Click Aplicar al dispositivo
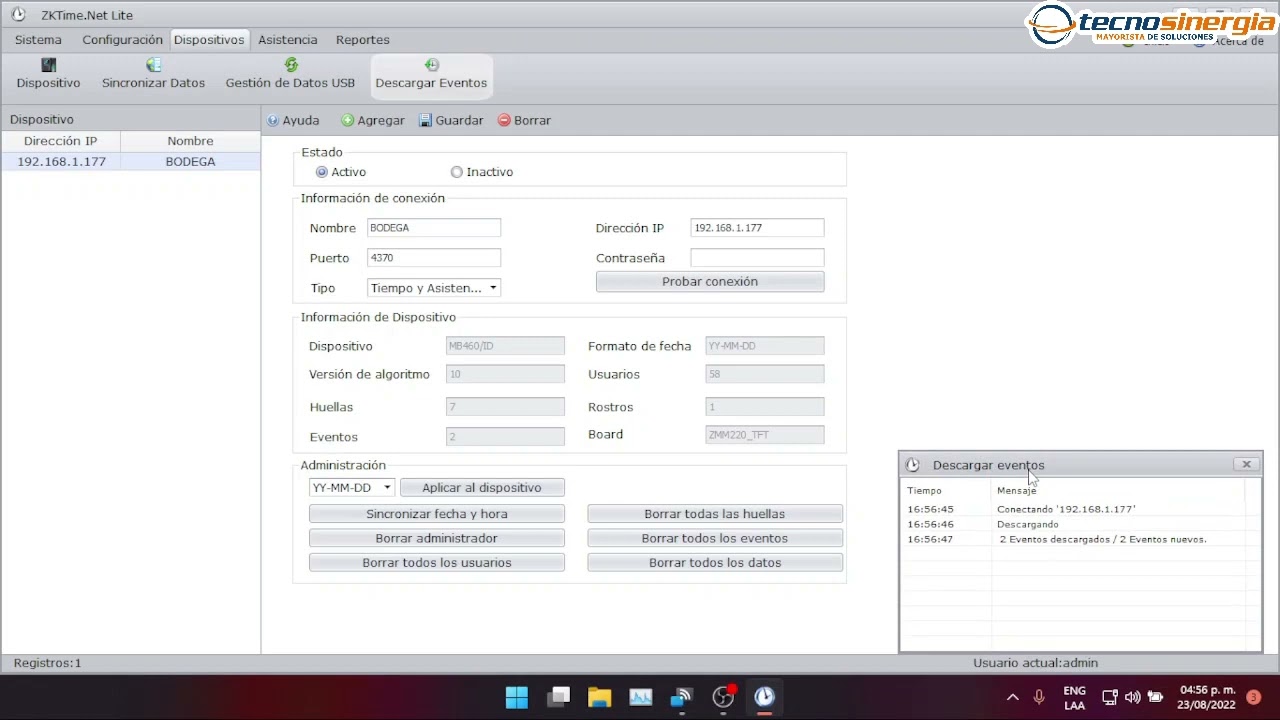Viewport: 1280px width, 720px height. click(482, 488)
